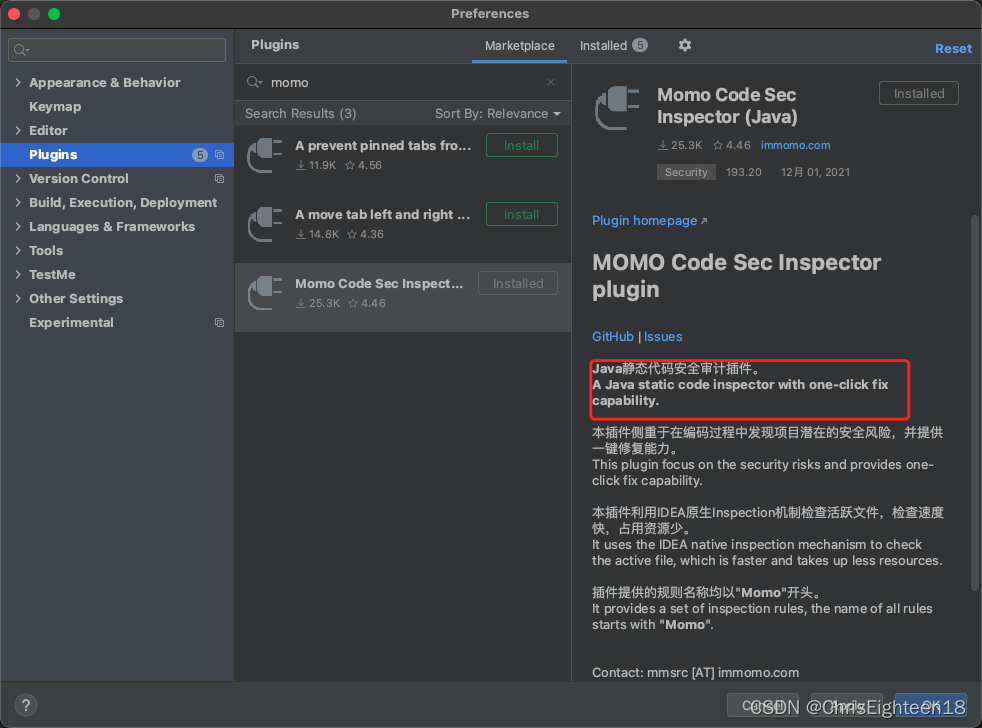Click Installed button in Momo result row
The width and height of the screenshot is (982, 728).
[518, 283]
